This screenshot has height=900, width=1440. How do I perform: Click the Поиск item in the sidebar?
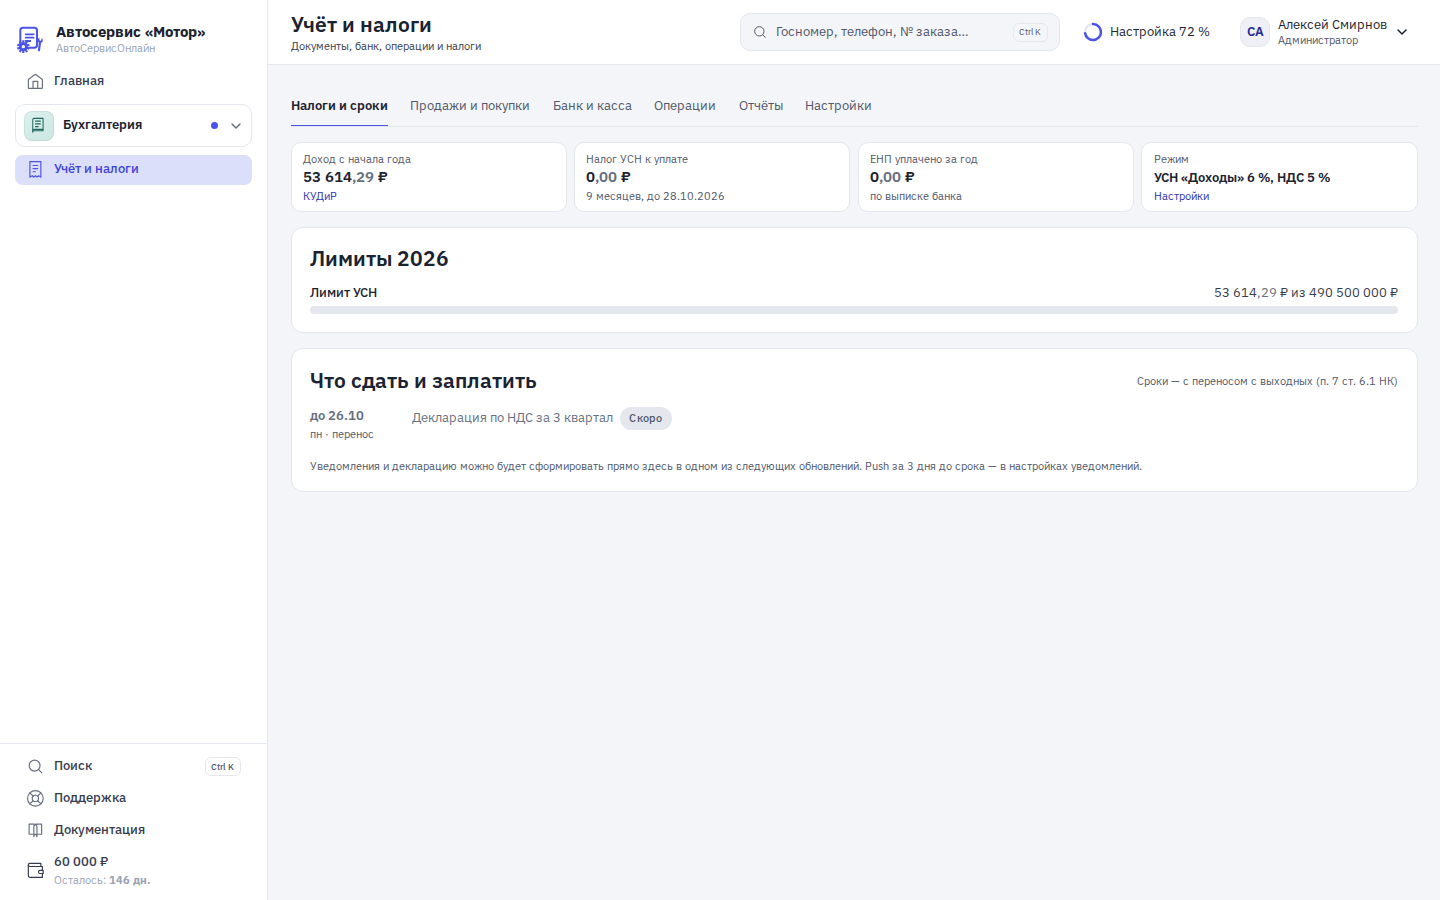pyautogui.click(x=133, y=766)
